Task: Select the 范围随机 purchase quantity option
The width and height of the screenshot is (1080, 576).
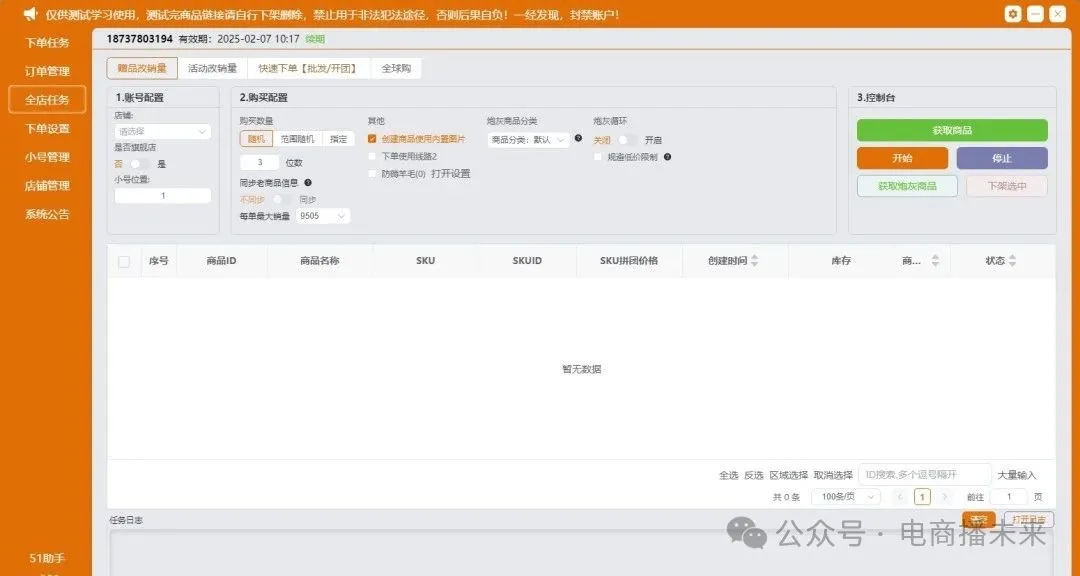Action: pyautogui.click(x=297, y=139)
